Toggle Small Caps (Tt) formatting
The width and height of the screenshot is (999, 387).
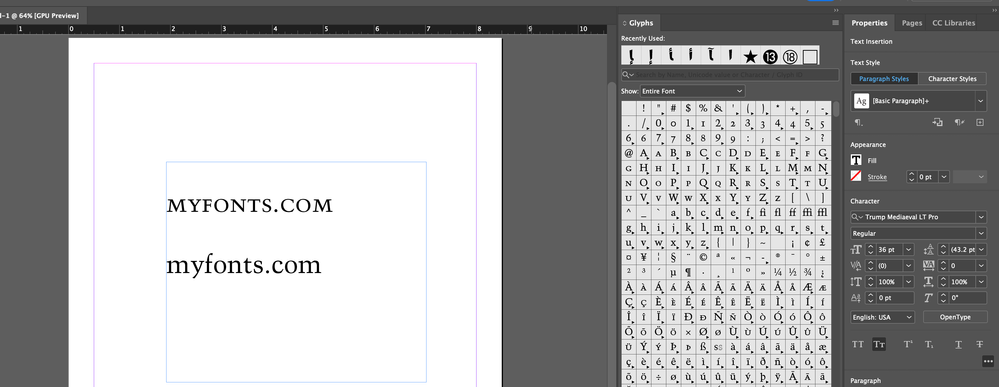(879, 344)
